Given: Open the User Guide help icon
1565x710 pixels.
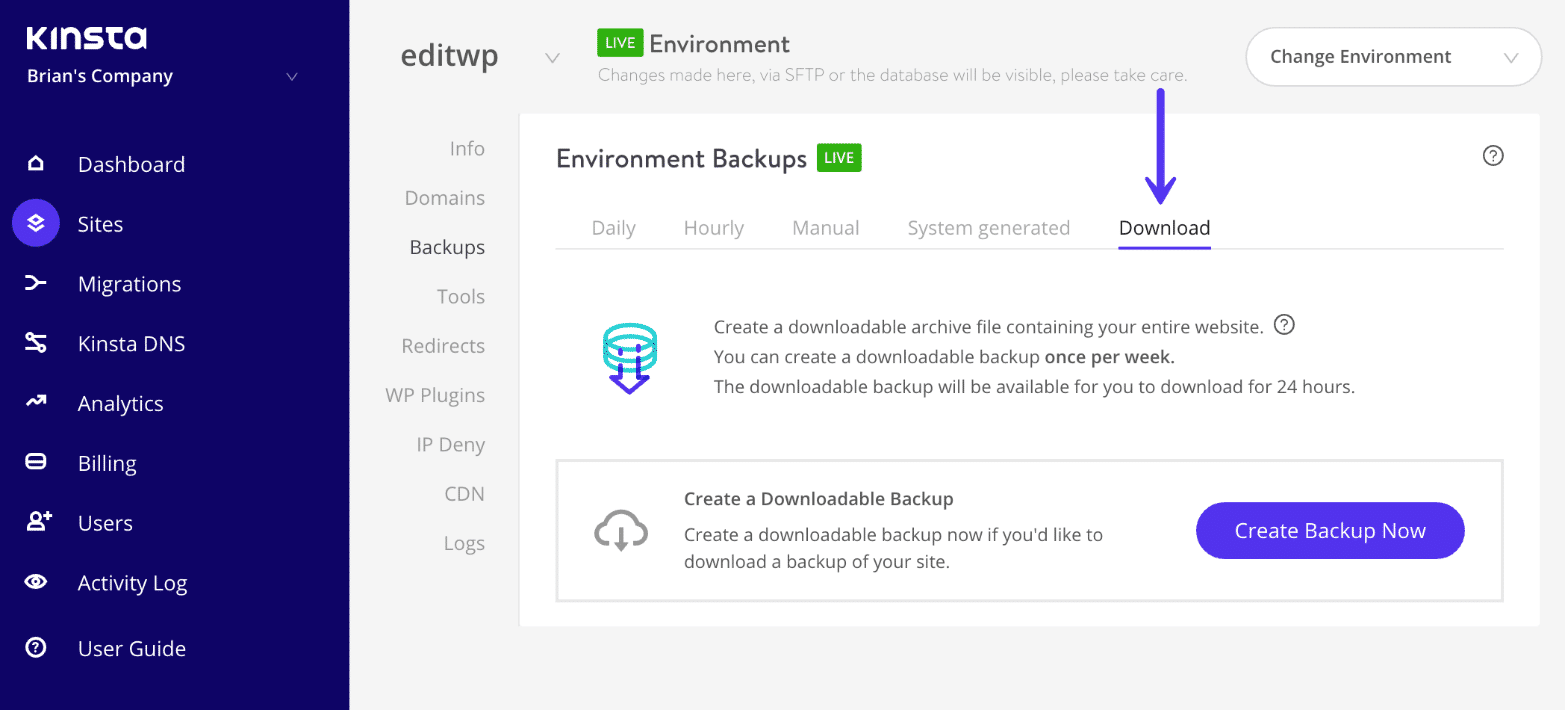Looking at the screenshot, I should point(36,648).
